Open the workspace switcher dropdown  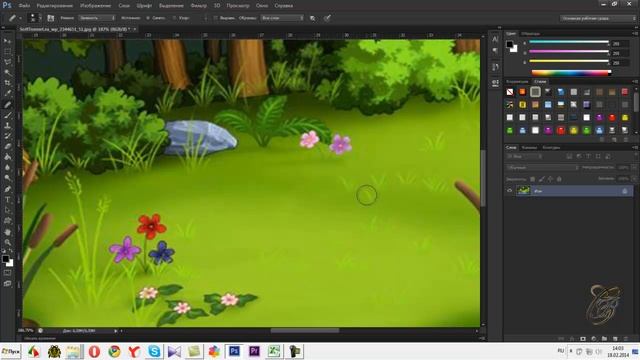pyautogui.click(x=598, y=18)
